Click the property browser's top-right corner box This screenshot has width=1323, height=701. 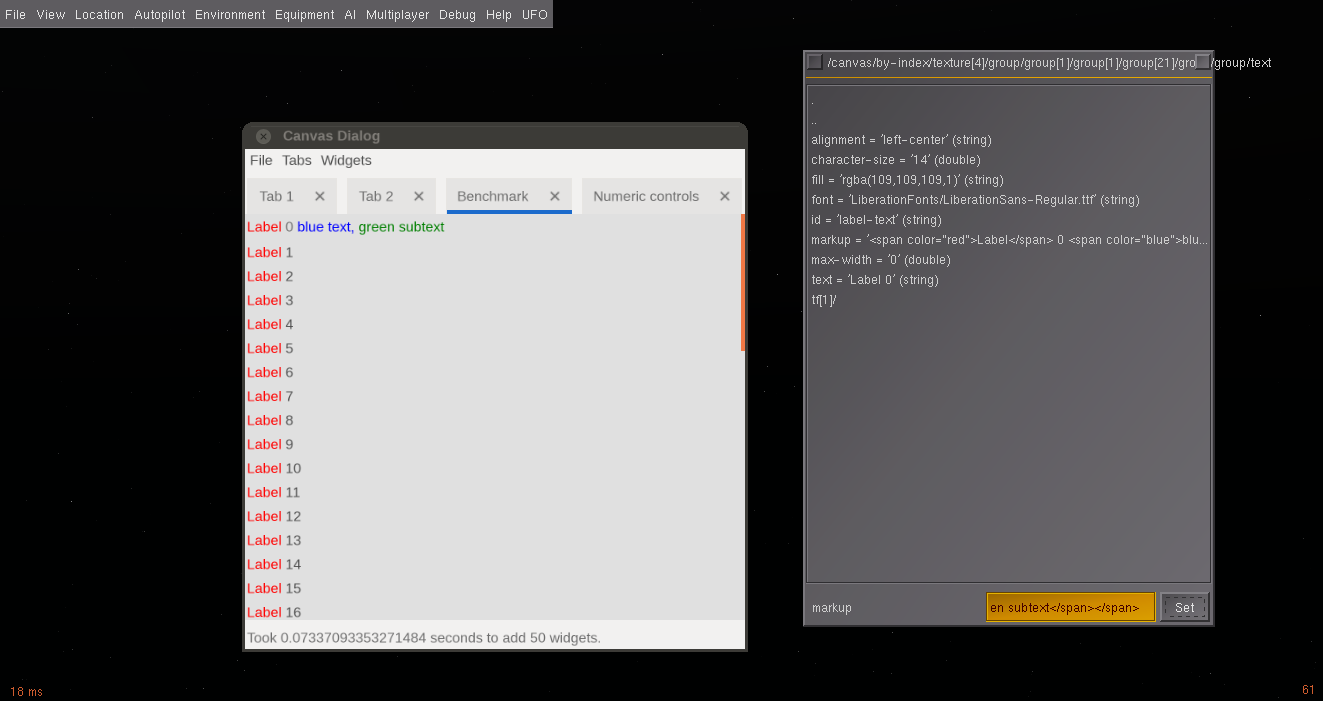(1202, 62)
